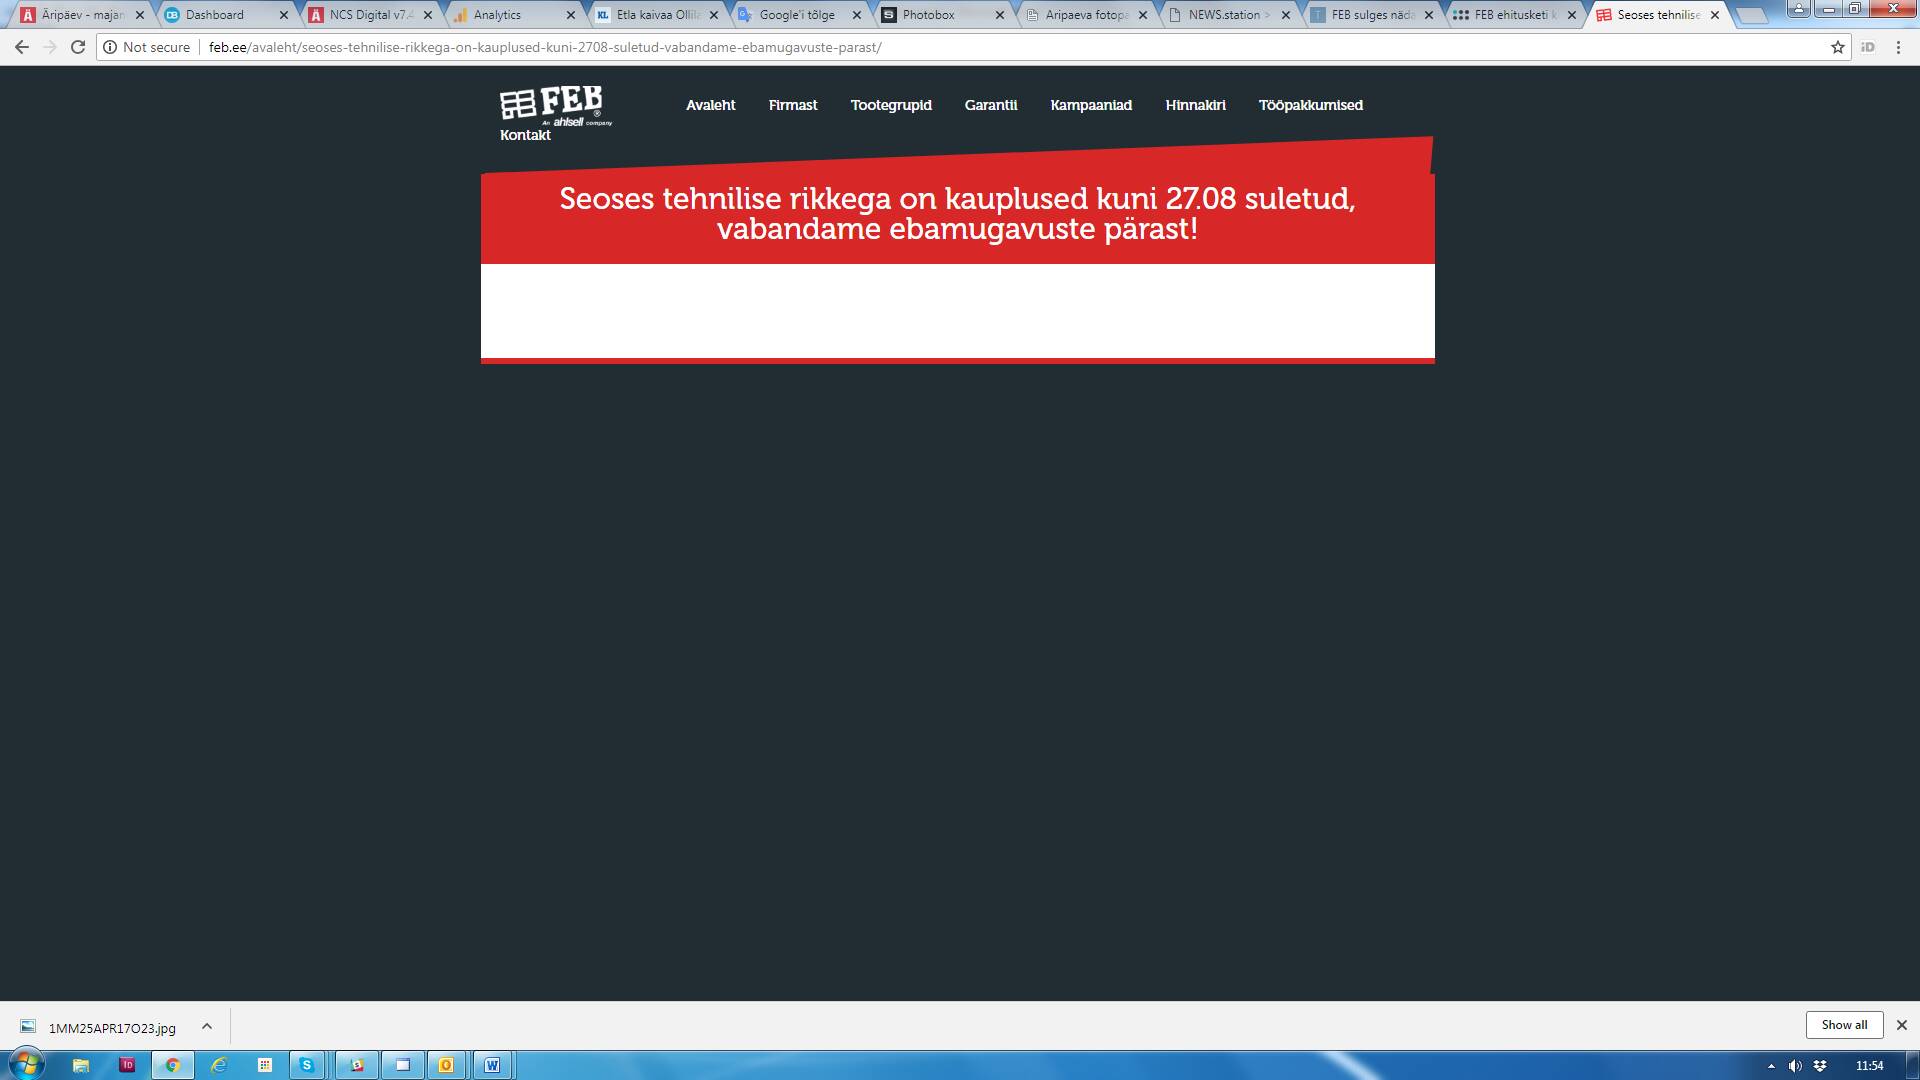This screenshot has width=1920, height=1080.
Task: Launch Skype from the taskbar
Action: tap(306, 1064)
